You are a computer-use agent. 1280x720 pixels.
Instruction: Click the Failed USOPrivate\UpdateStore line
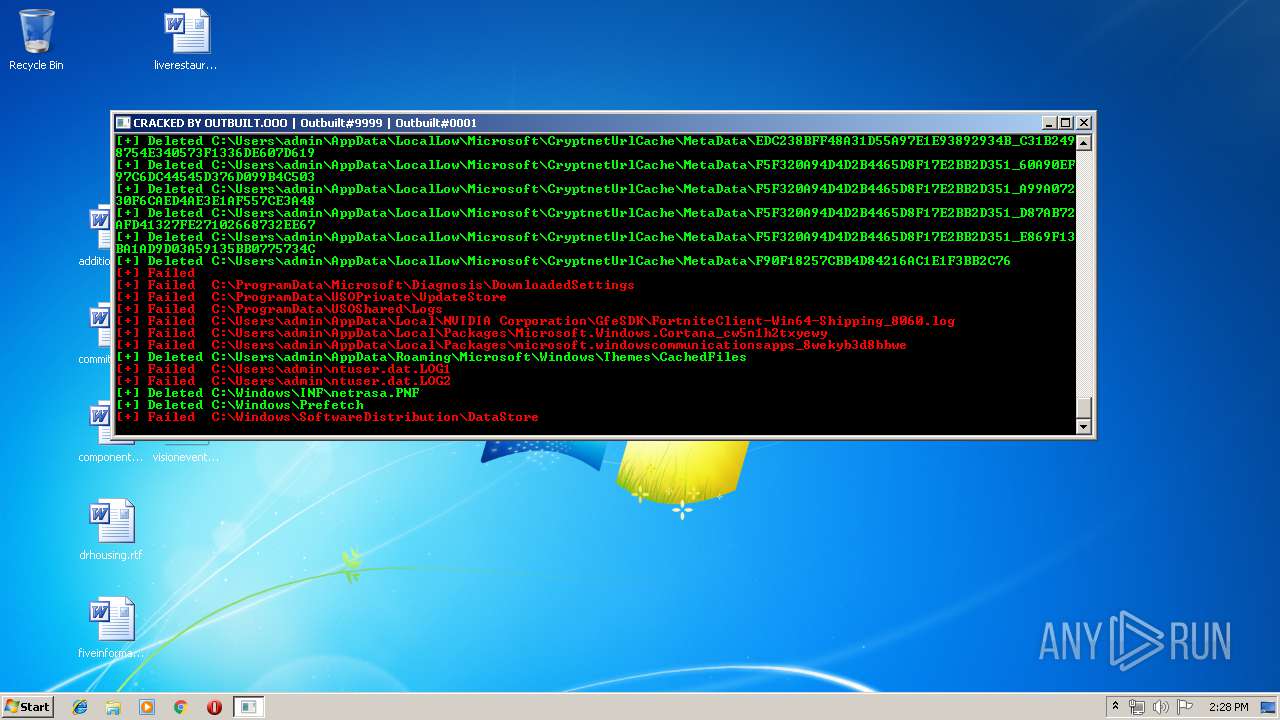pyautogui.click(x=311, y=297)
